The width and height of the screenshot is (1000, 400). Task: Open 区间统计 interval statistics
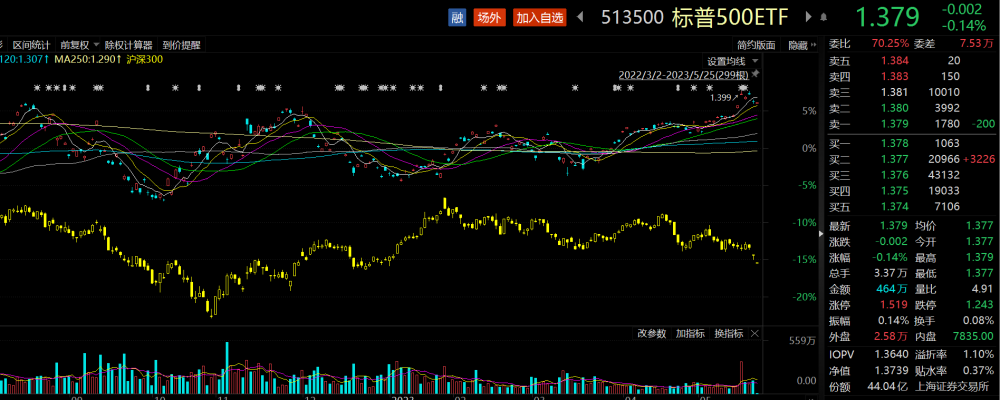pyautogui.click(x=31, y=45)
